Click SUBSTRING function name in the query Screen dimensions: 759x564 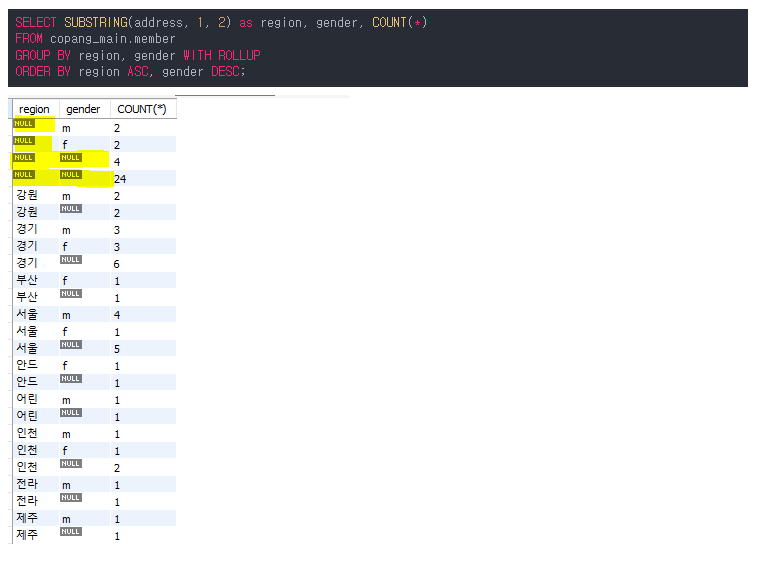pyautogui.click(x=96, y=23)
